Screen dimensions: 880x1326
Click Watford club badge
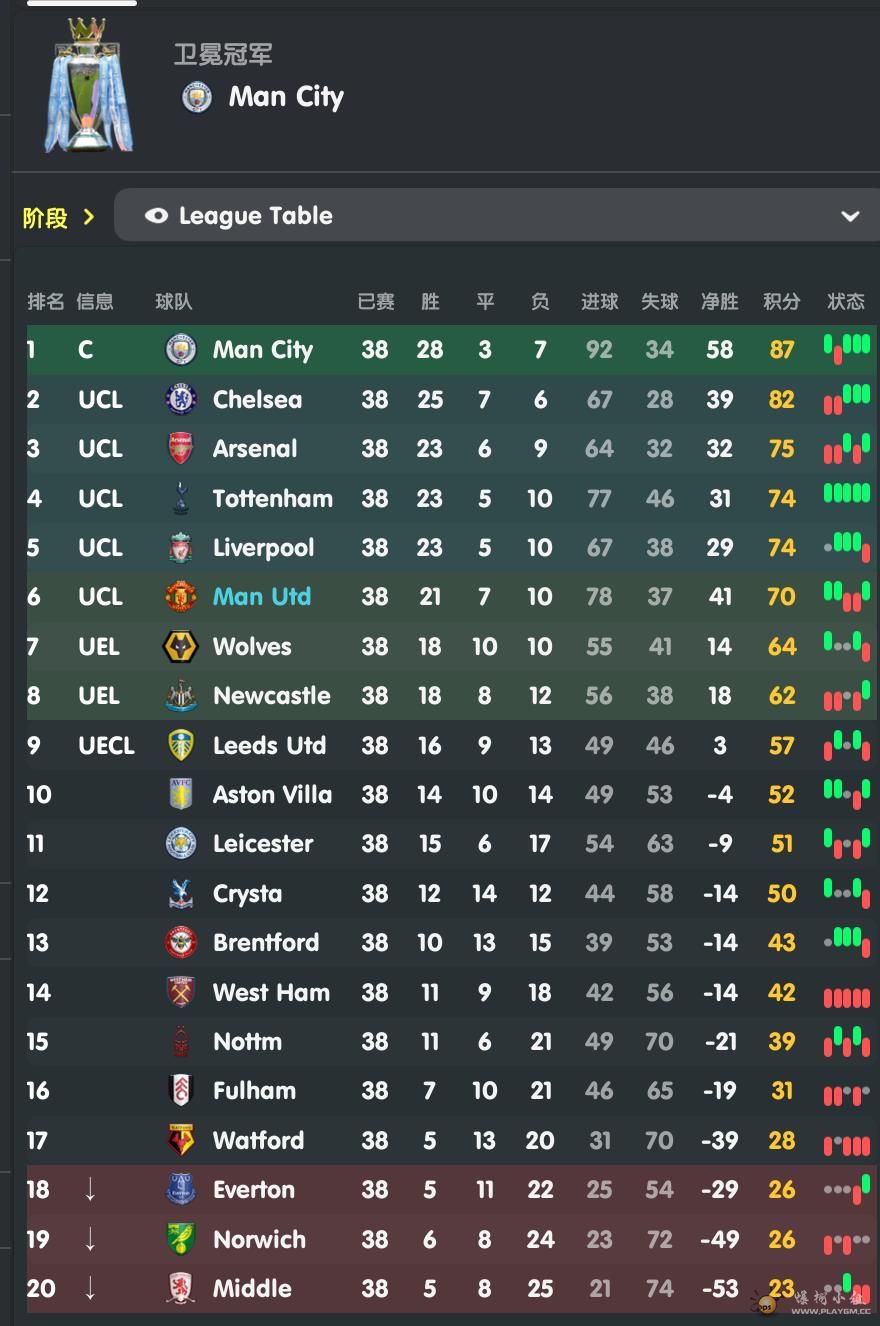(x=181, y=1140)
